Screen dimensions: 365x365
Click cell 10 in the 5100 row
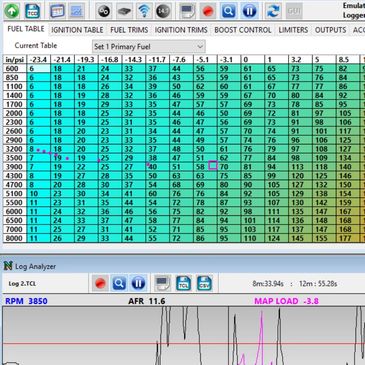[x=38, y=194]
